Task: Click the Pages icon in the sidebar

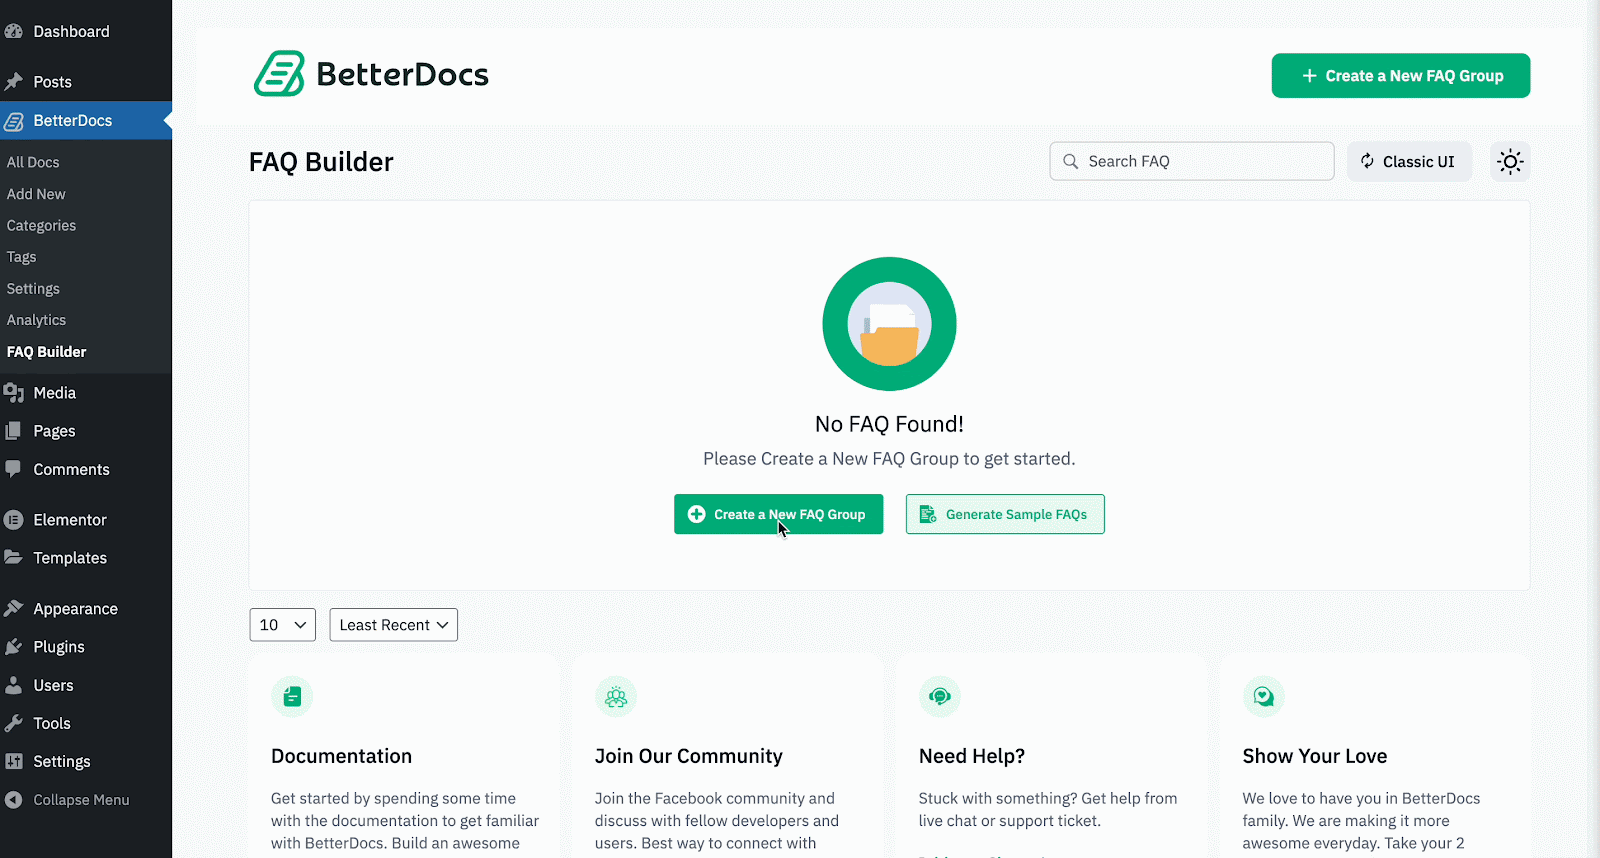Action: (14, 431)
